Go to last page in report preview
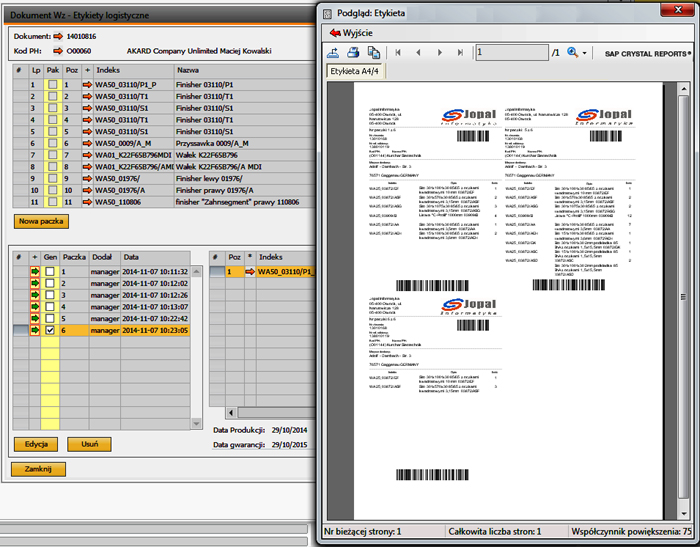Image resolution: width=700 pixels, height=547 pixels. click(x=460, y=53)
